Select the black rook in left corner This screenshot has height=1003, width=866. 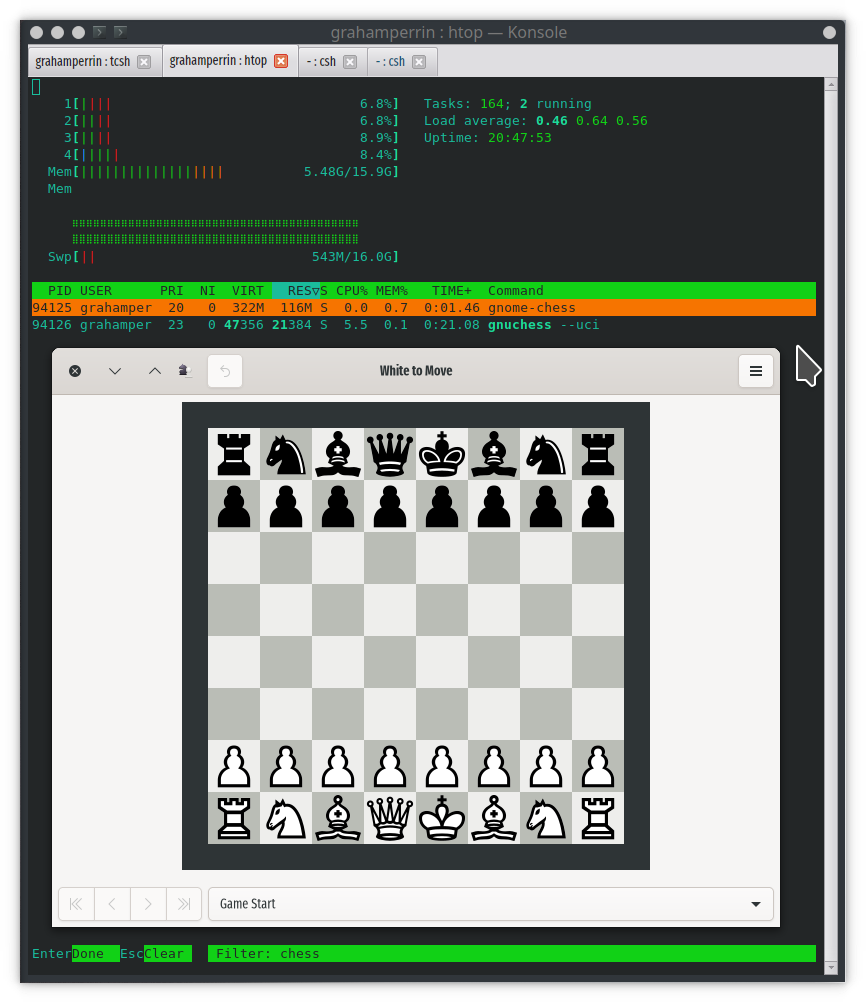pyautogui.click(x=234, y=454)
